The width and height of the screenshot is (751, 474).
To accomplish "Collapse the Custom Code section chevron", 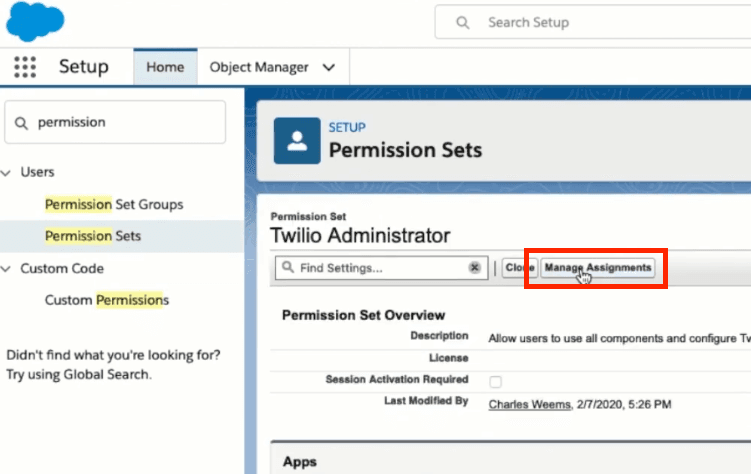I will [x=6, y=269].
